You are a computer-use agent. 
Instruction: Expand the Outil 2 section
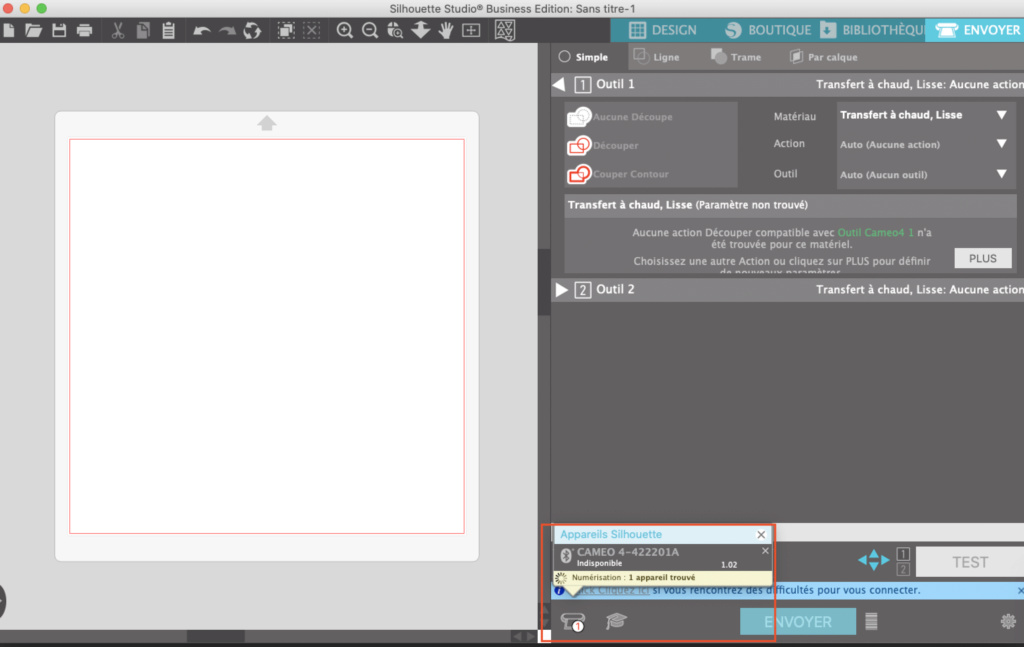[x=561, y=289]
